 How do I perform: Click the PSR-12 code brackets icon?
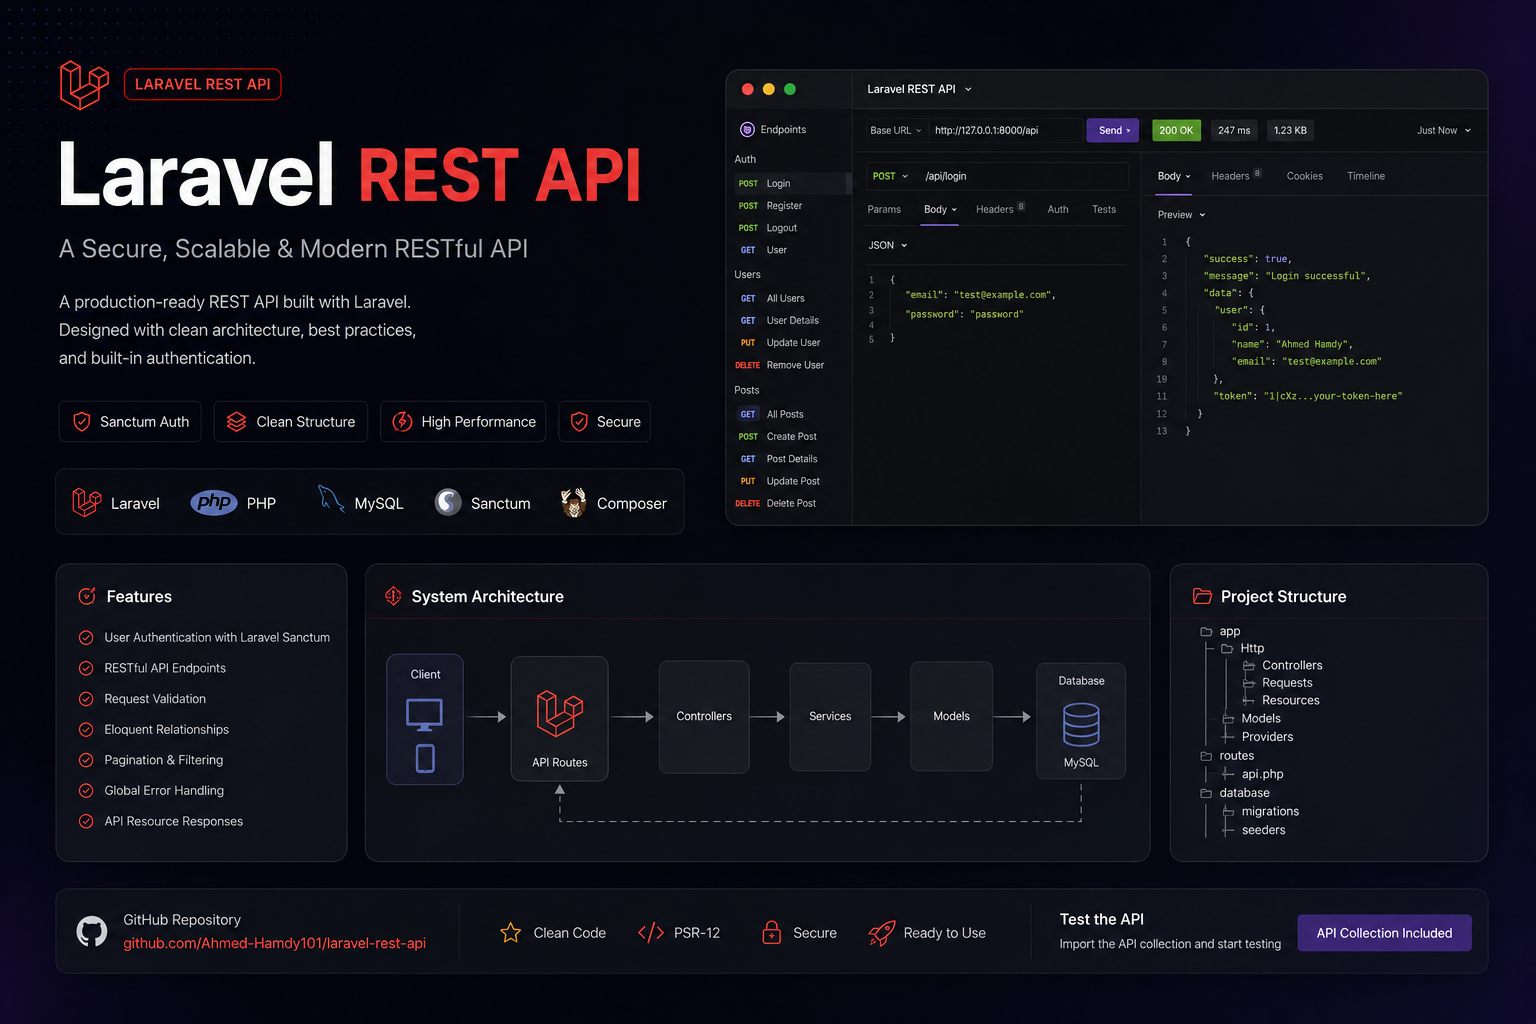click(x=651, y=933)
